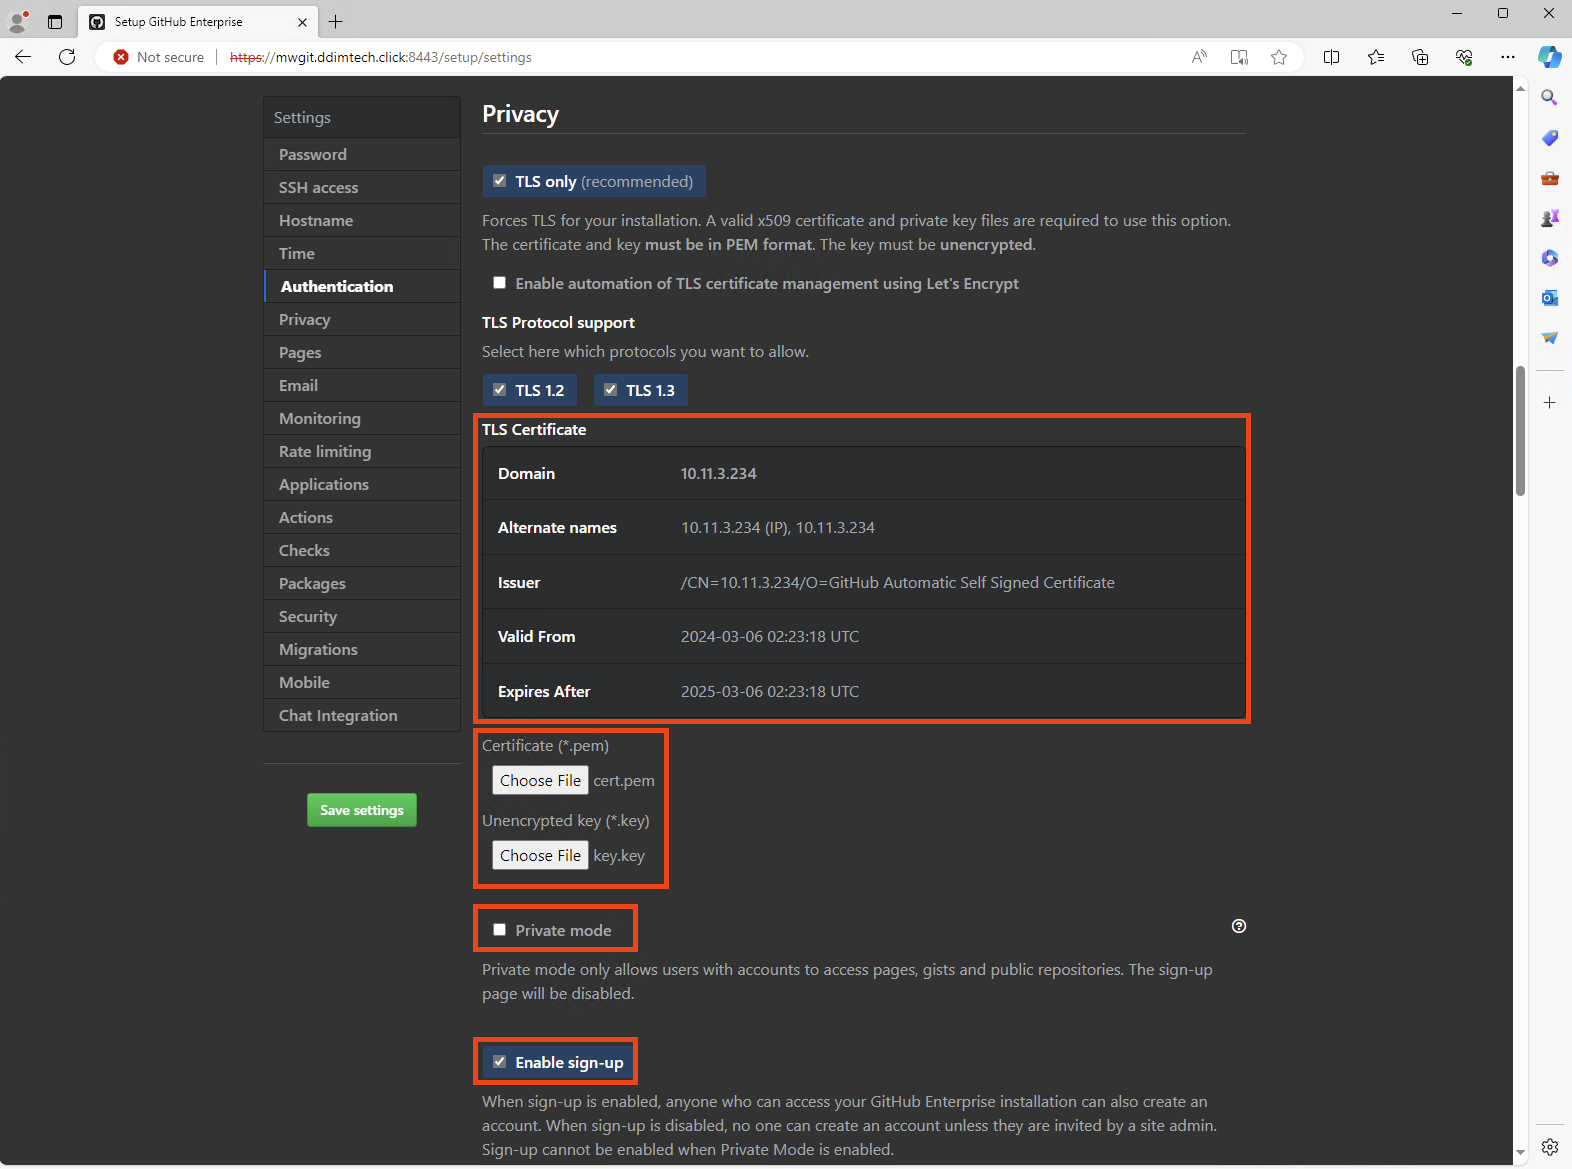Open the Collections icon

tap(1420, 57)
